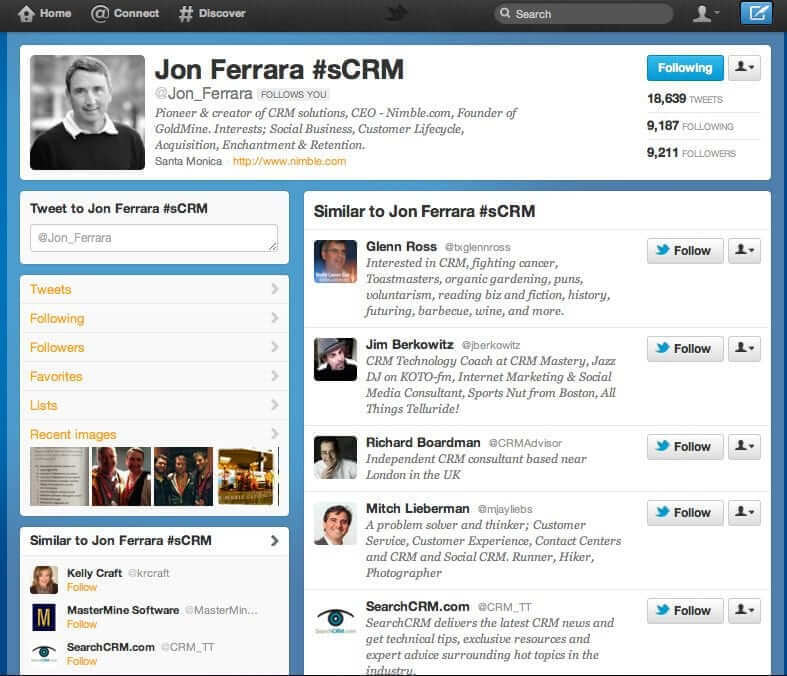Open the fourth recent image thumbnail
Viewport: 787px width, 676px height.
point(246,476)
